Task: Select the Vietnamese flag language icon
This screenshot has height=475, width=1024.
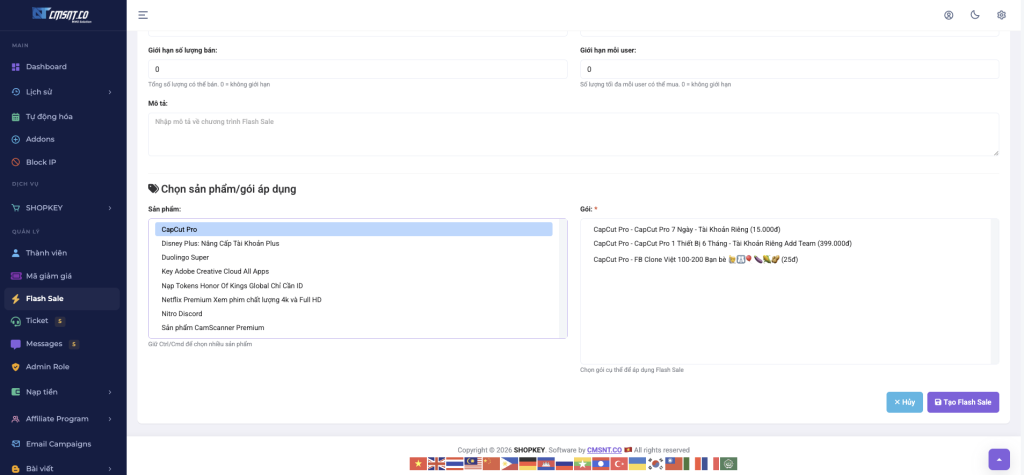Action: coord(418,464)
